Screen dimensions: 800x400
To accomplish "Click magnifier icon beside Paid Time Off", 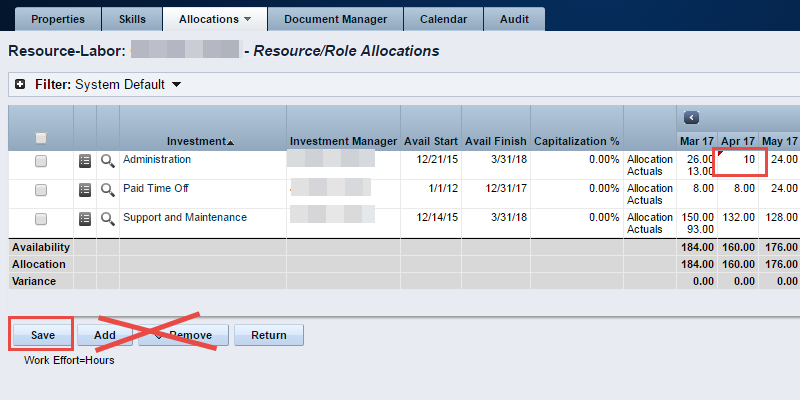I will pyautogui.click(x=107, y=189).
